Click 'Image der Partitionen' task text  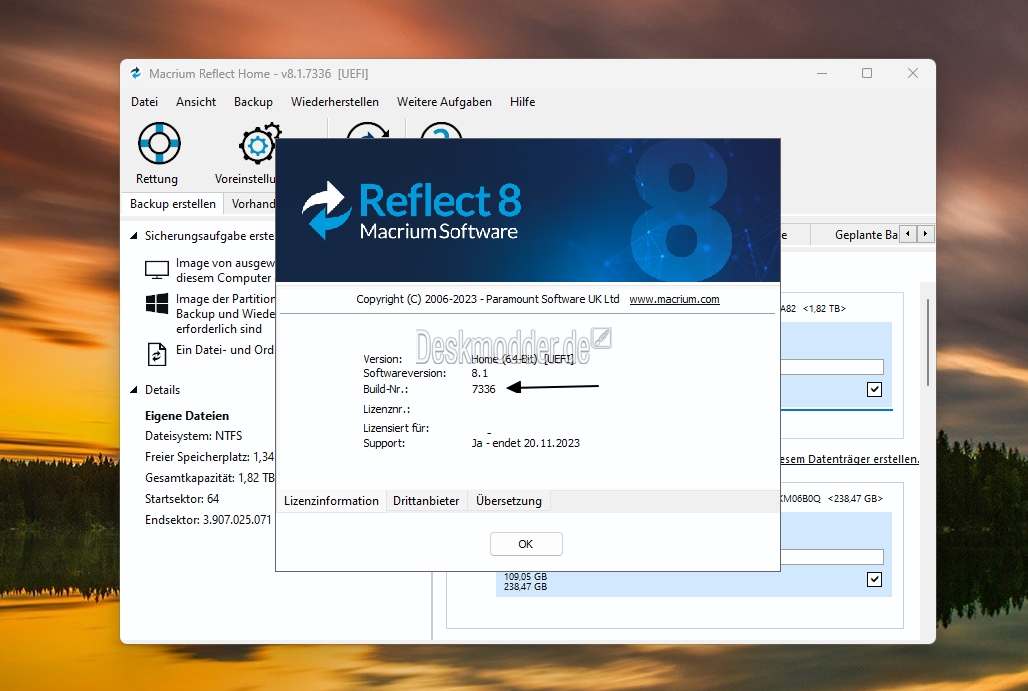click(x=225, y=313)
